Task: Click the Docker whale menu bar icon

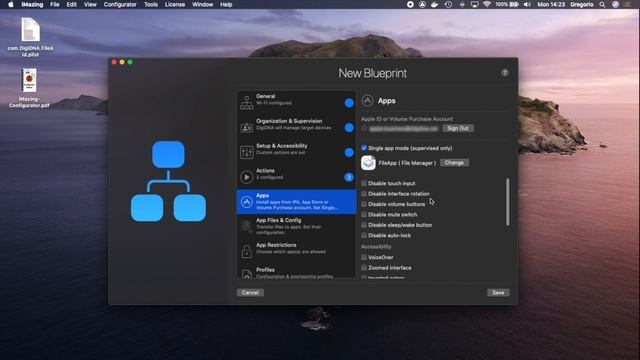Action: click(x=435, y=4)
